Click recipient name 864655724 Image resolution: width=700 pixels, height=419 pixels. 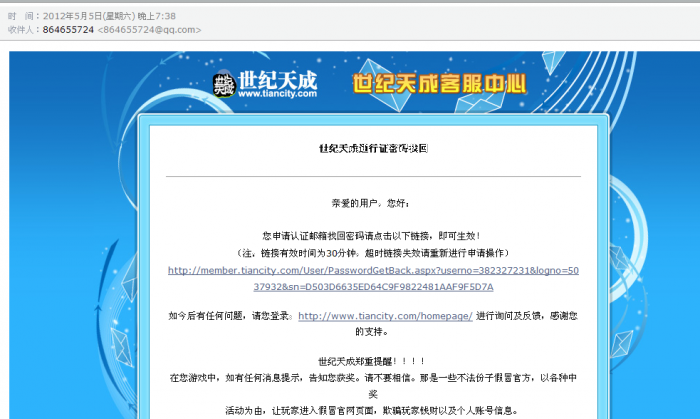tap(68, 30)
